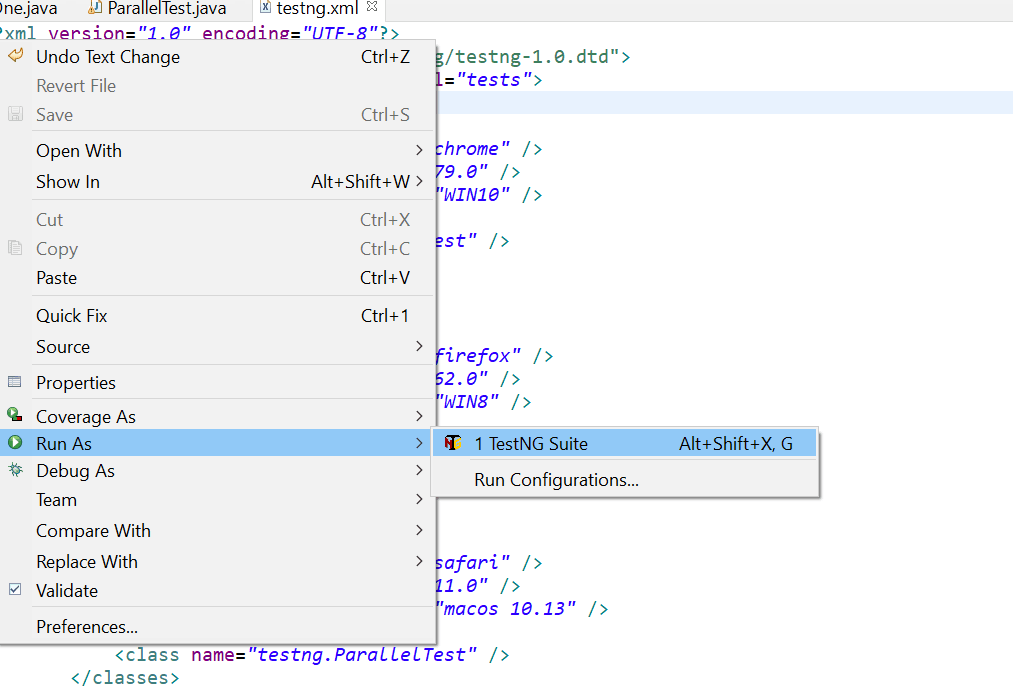Select Quick Fix from context menu
Image resolution: width=1013 pixels, height=690 pixels.
point(72,316)
